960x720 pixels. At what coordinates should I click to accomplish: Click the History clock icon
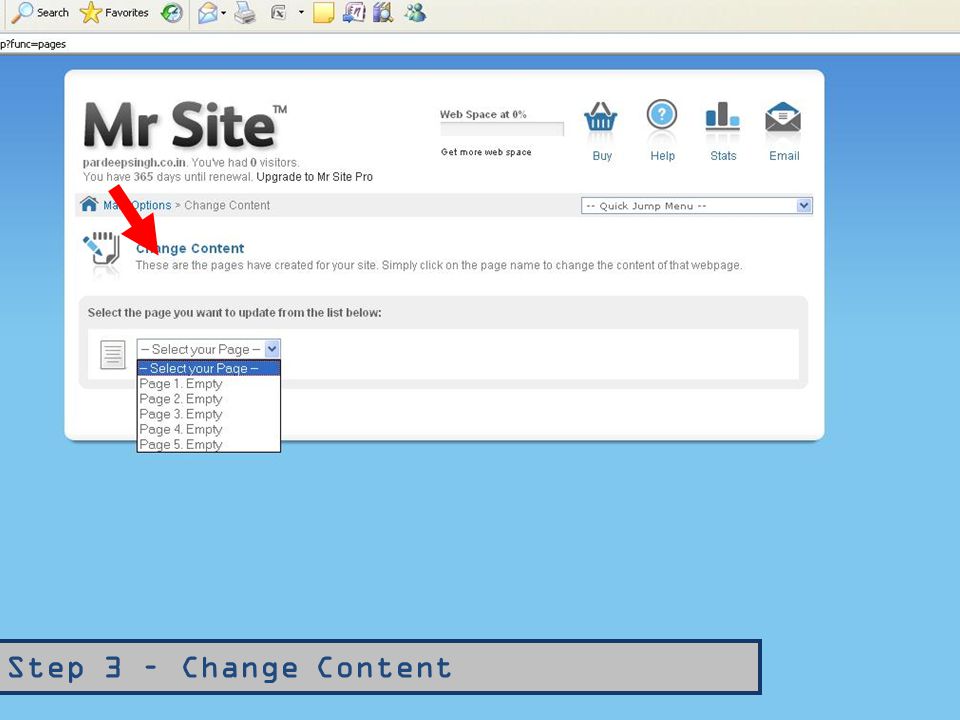(171, 13)
